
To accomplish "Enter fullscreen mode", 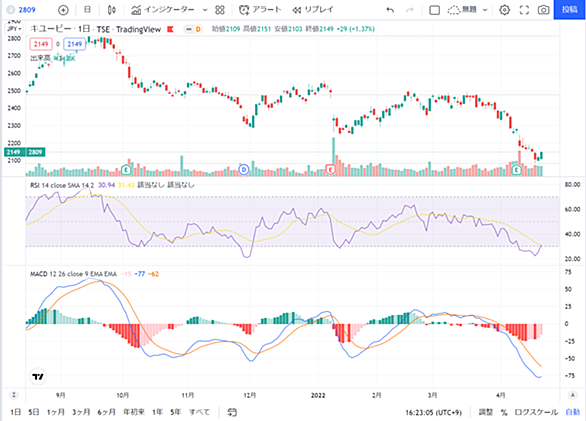I will coord(524,10).
